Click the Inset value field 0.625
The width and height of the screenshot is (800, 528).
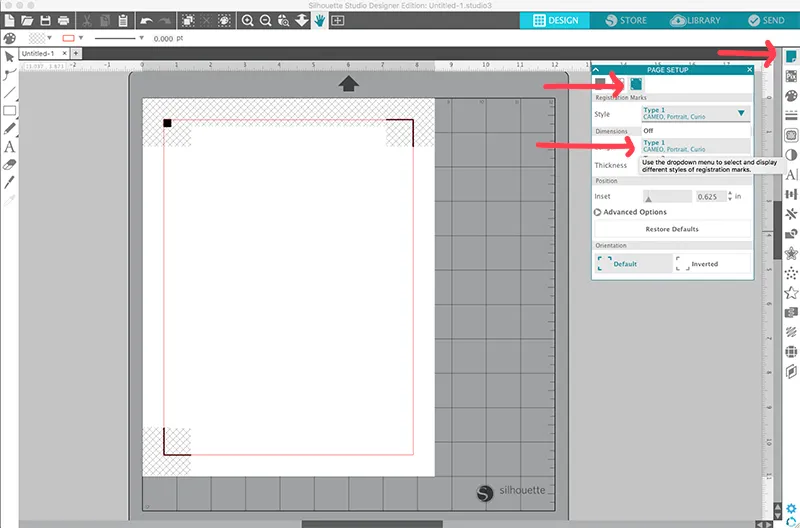click(x=711, y=196)
